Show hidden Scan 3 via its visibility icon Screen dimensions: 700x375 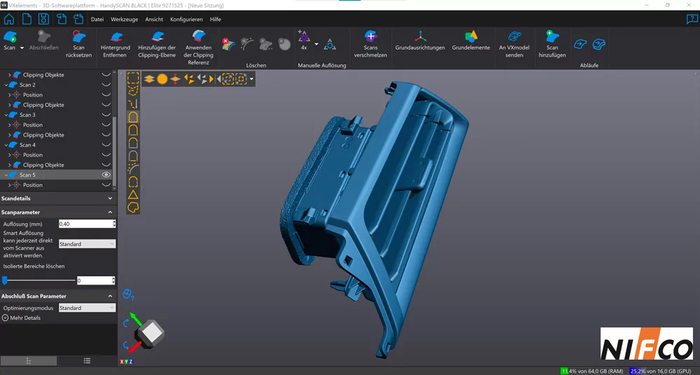point(106,115)
